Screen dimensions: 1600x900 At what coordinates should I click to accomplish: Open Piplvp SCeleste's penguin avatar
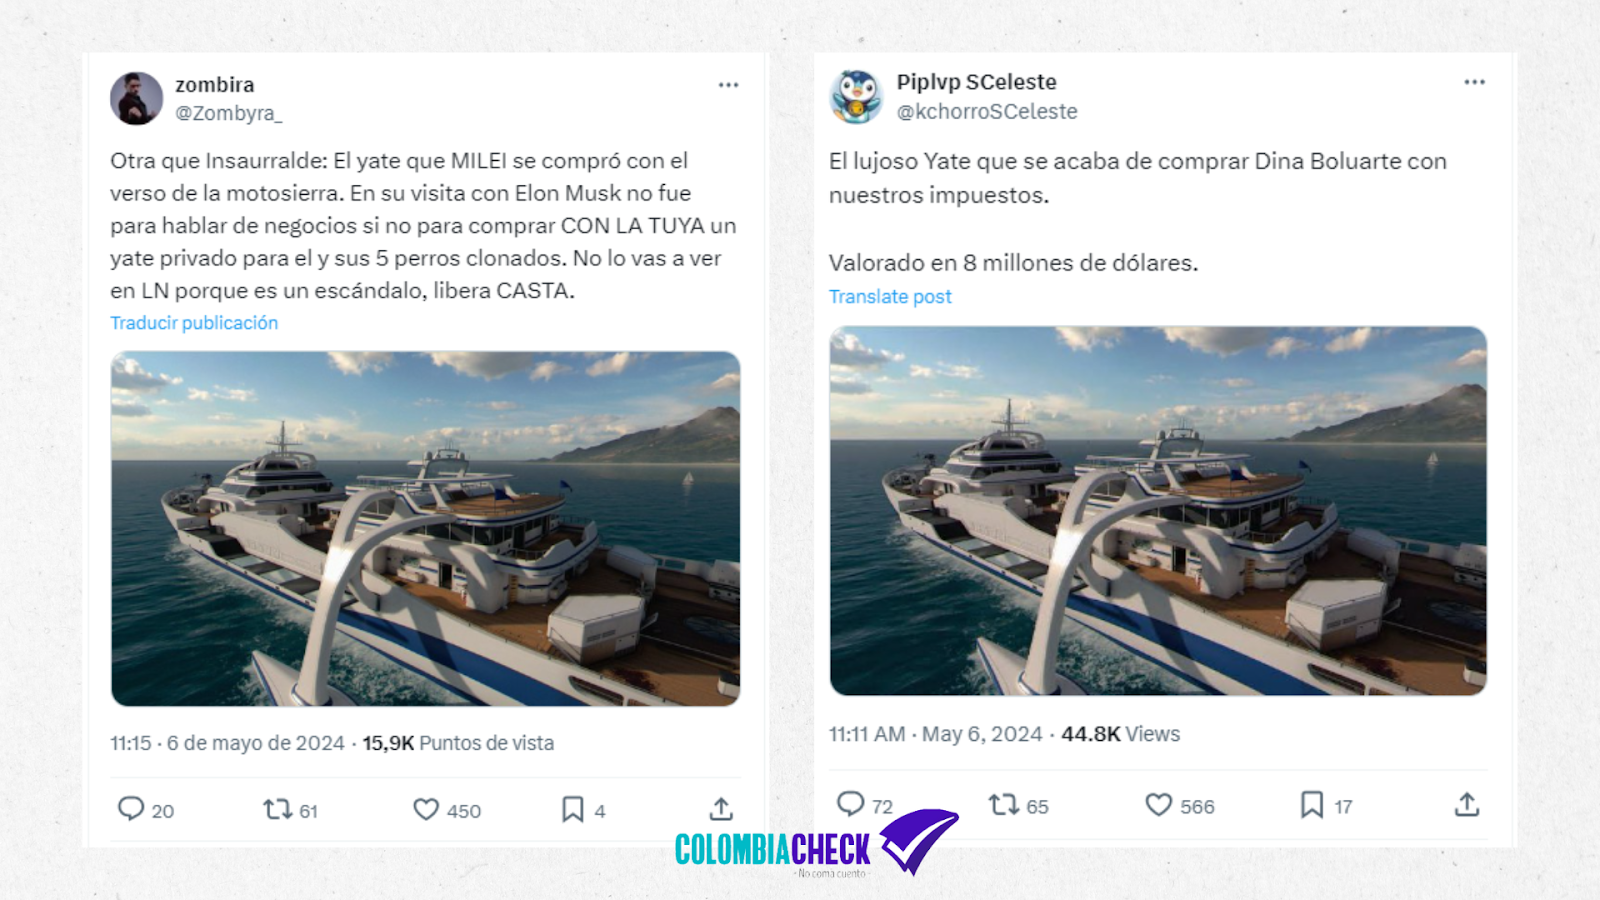tap(856, 97)
